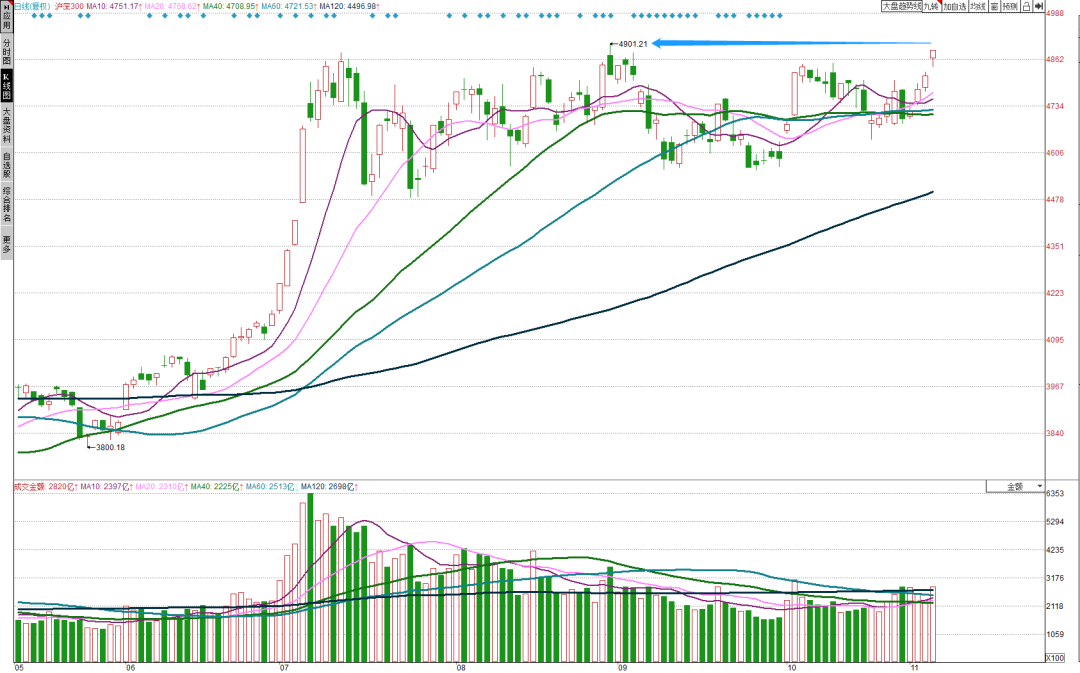Open the 金额 dropdown in volume panel
1080x673 pixels.
point(1015,486)
